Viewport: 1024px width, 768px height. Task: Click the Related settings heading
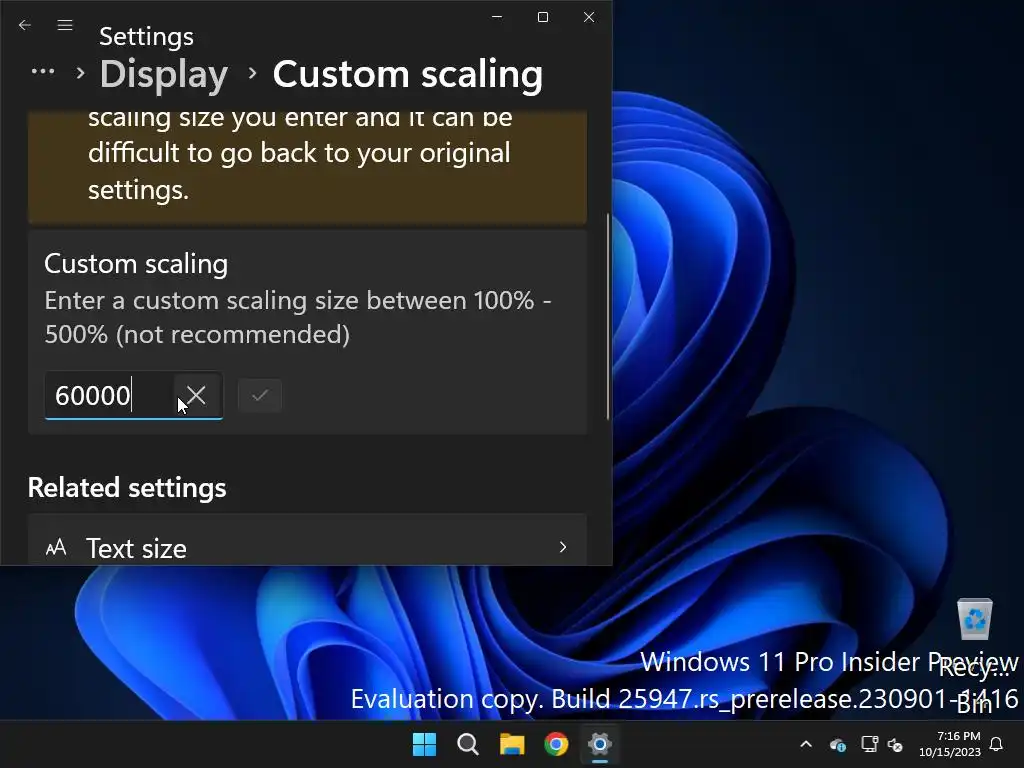point(127,488)
